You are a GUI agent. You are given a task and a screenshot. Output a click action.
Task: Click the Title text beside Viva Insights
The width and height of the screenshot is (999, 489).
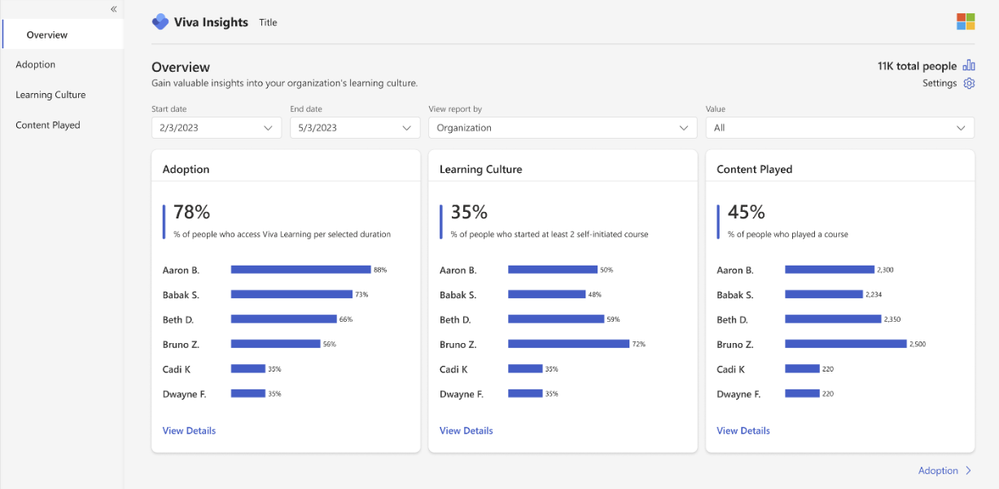[x=268, y=22]
